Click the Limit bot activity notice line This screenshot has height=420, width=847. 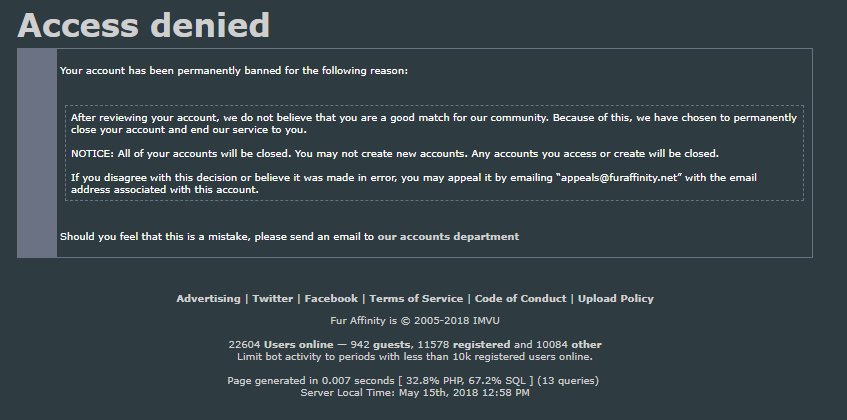415,357
